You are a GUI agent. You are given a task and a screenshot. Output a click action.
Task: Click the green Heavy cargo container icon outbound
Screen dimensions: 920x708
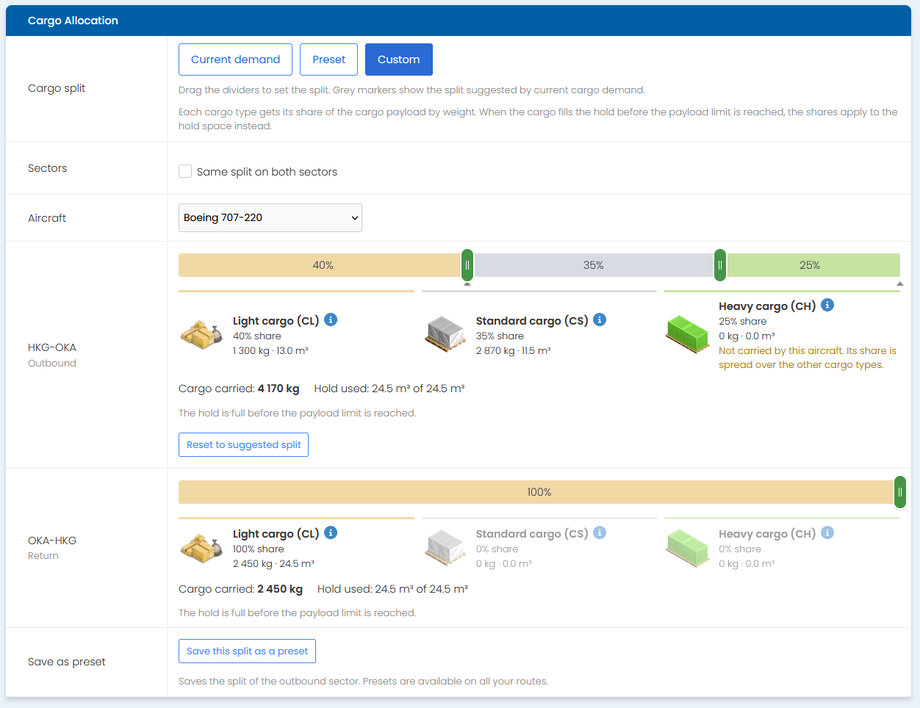688,335
